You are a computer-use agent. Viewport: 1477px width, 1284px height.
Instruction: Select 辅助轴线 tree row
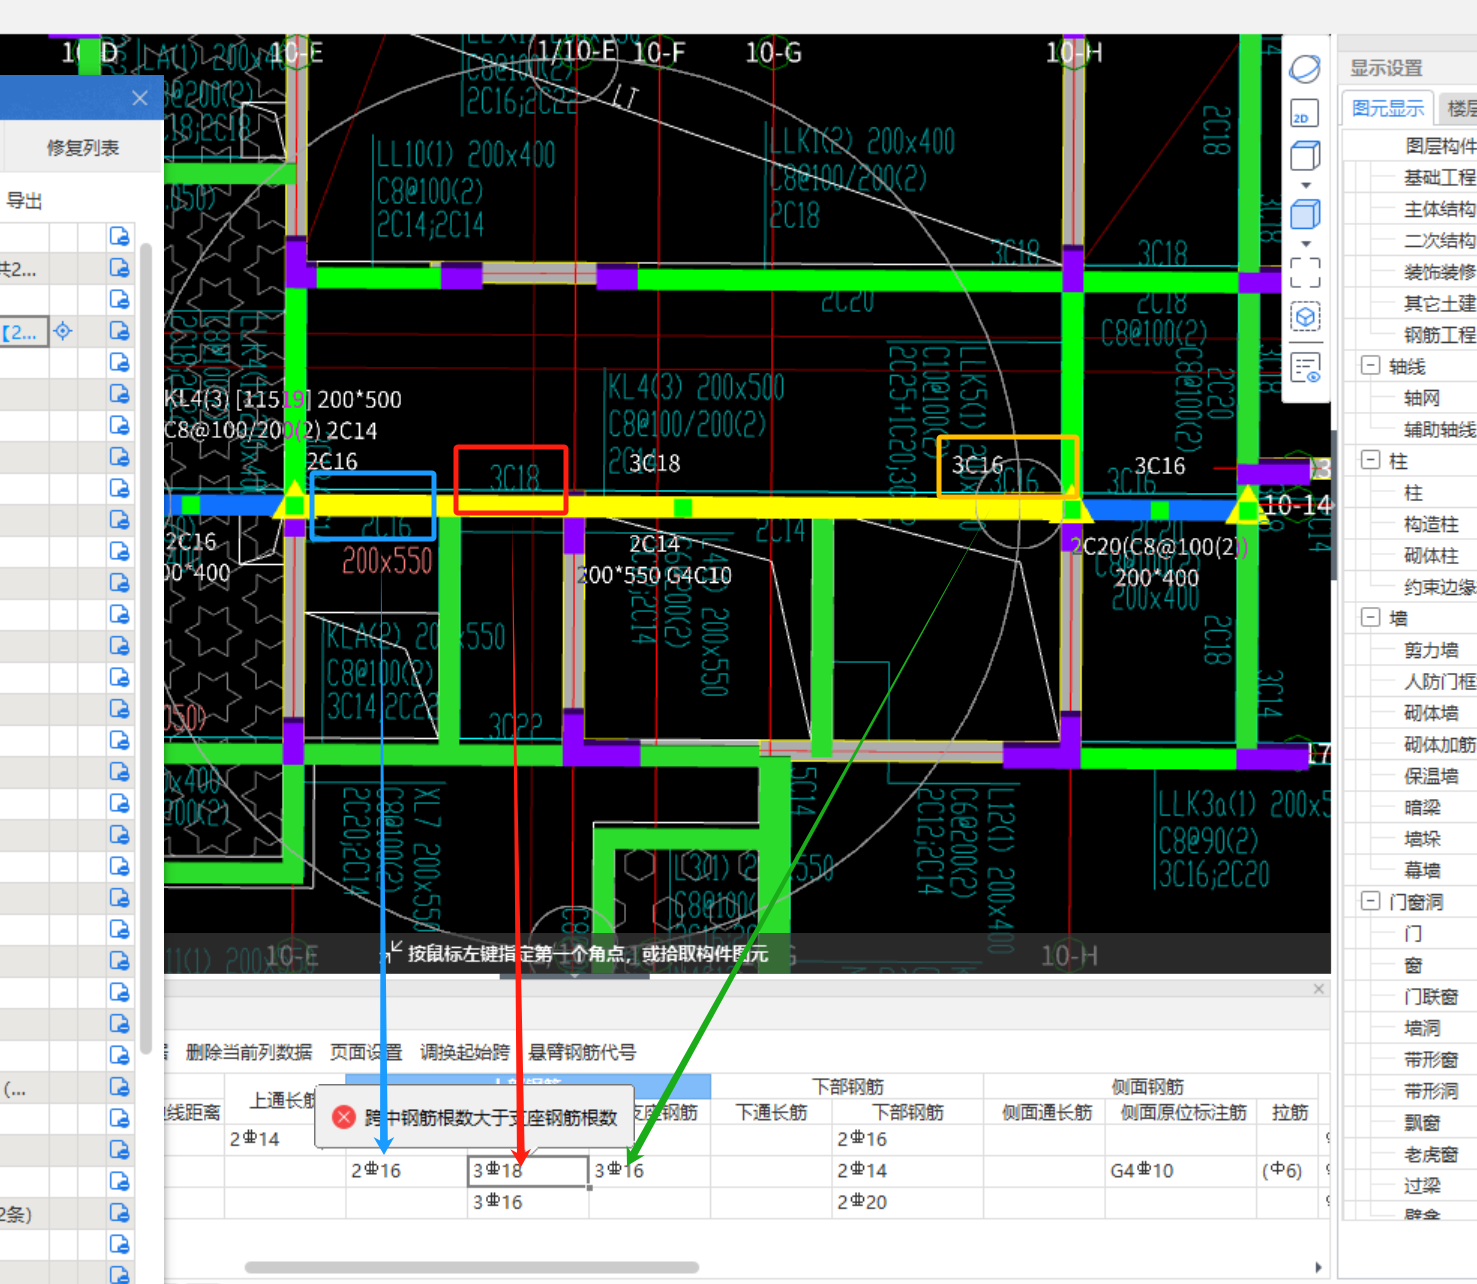pyautogui.click(x=1439, y=430)
